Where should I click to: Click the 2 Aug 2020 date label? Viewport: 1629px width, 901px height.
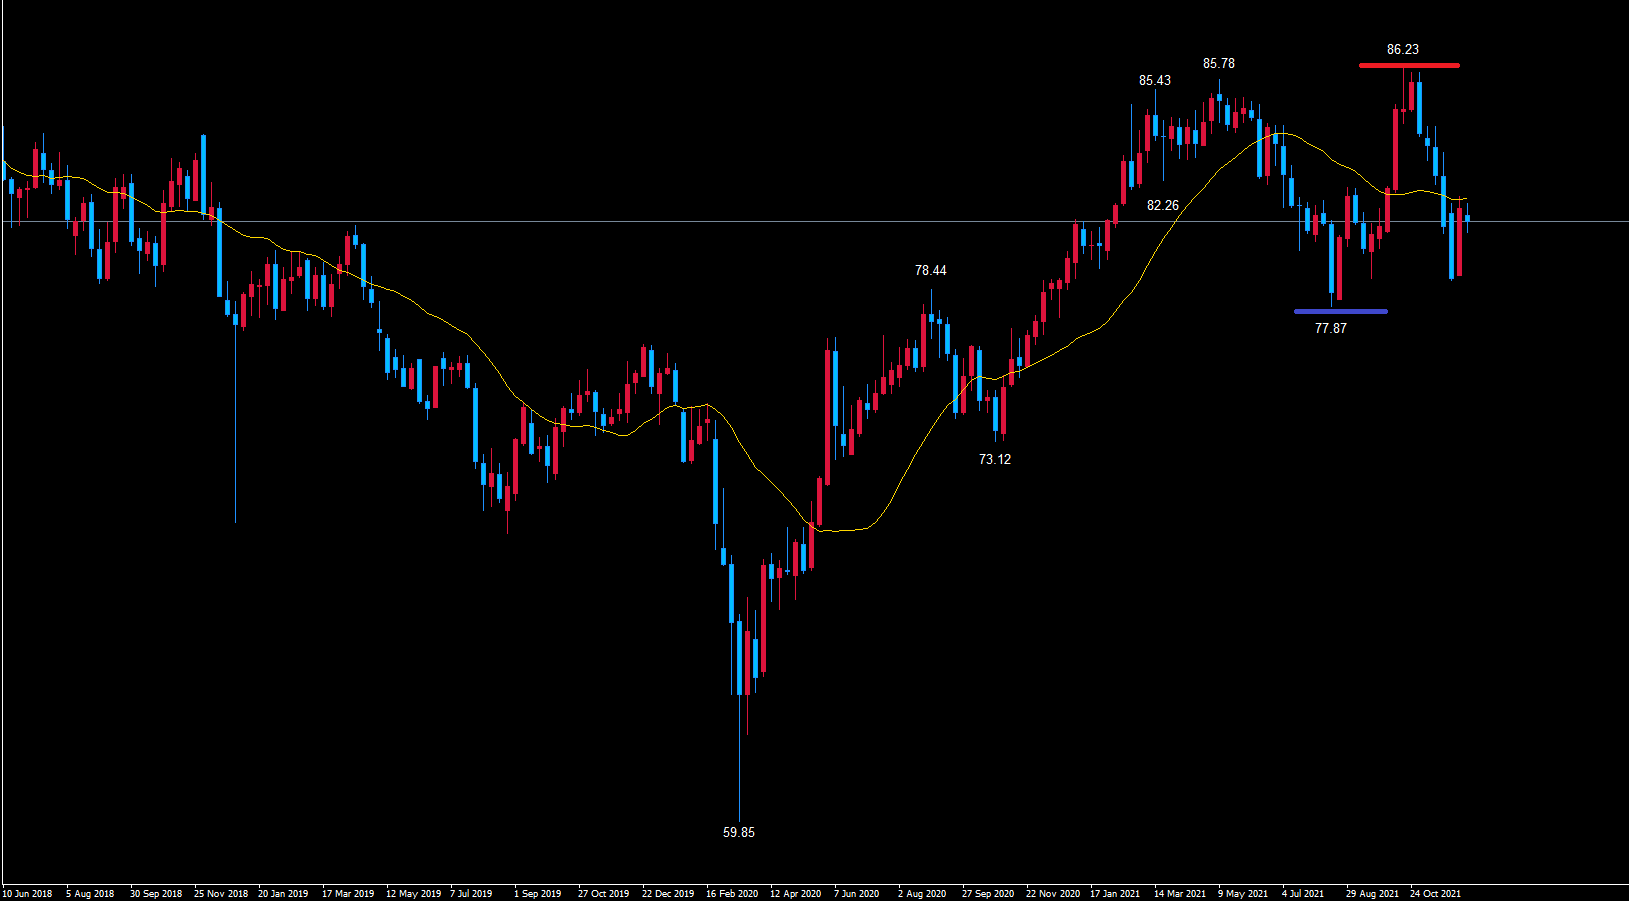click(922, 893)
